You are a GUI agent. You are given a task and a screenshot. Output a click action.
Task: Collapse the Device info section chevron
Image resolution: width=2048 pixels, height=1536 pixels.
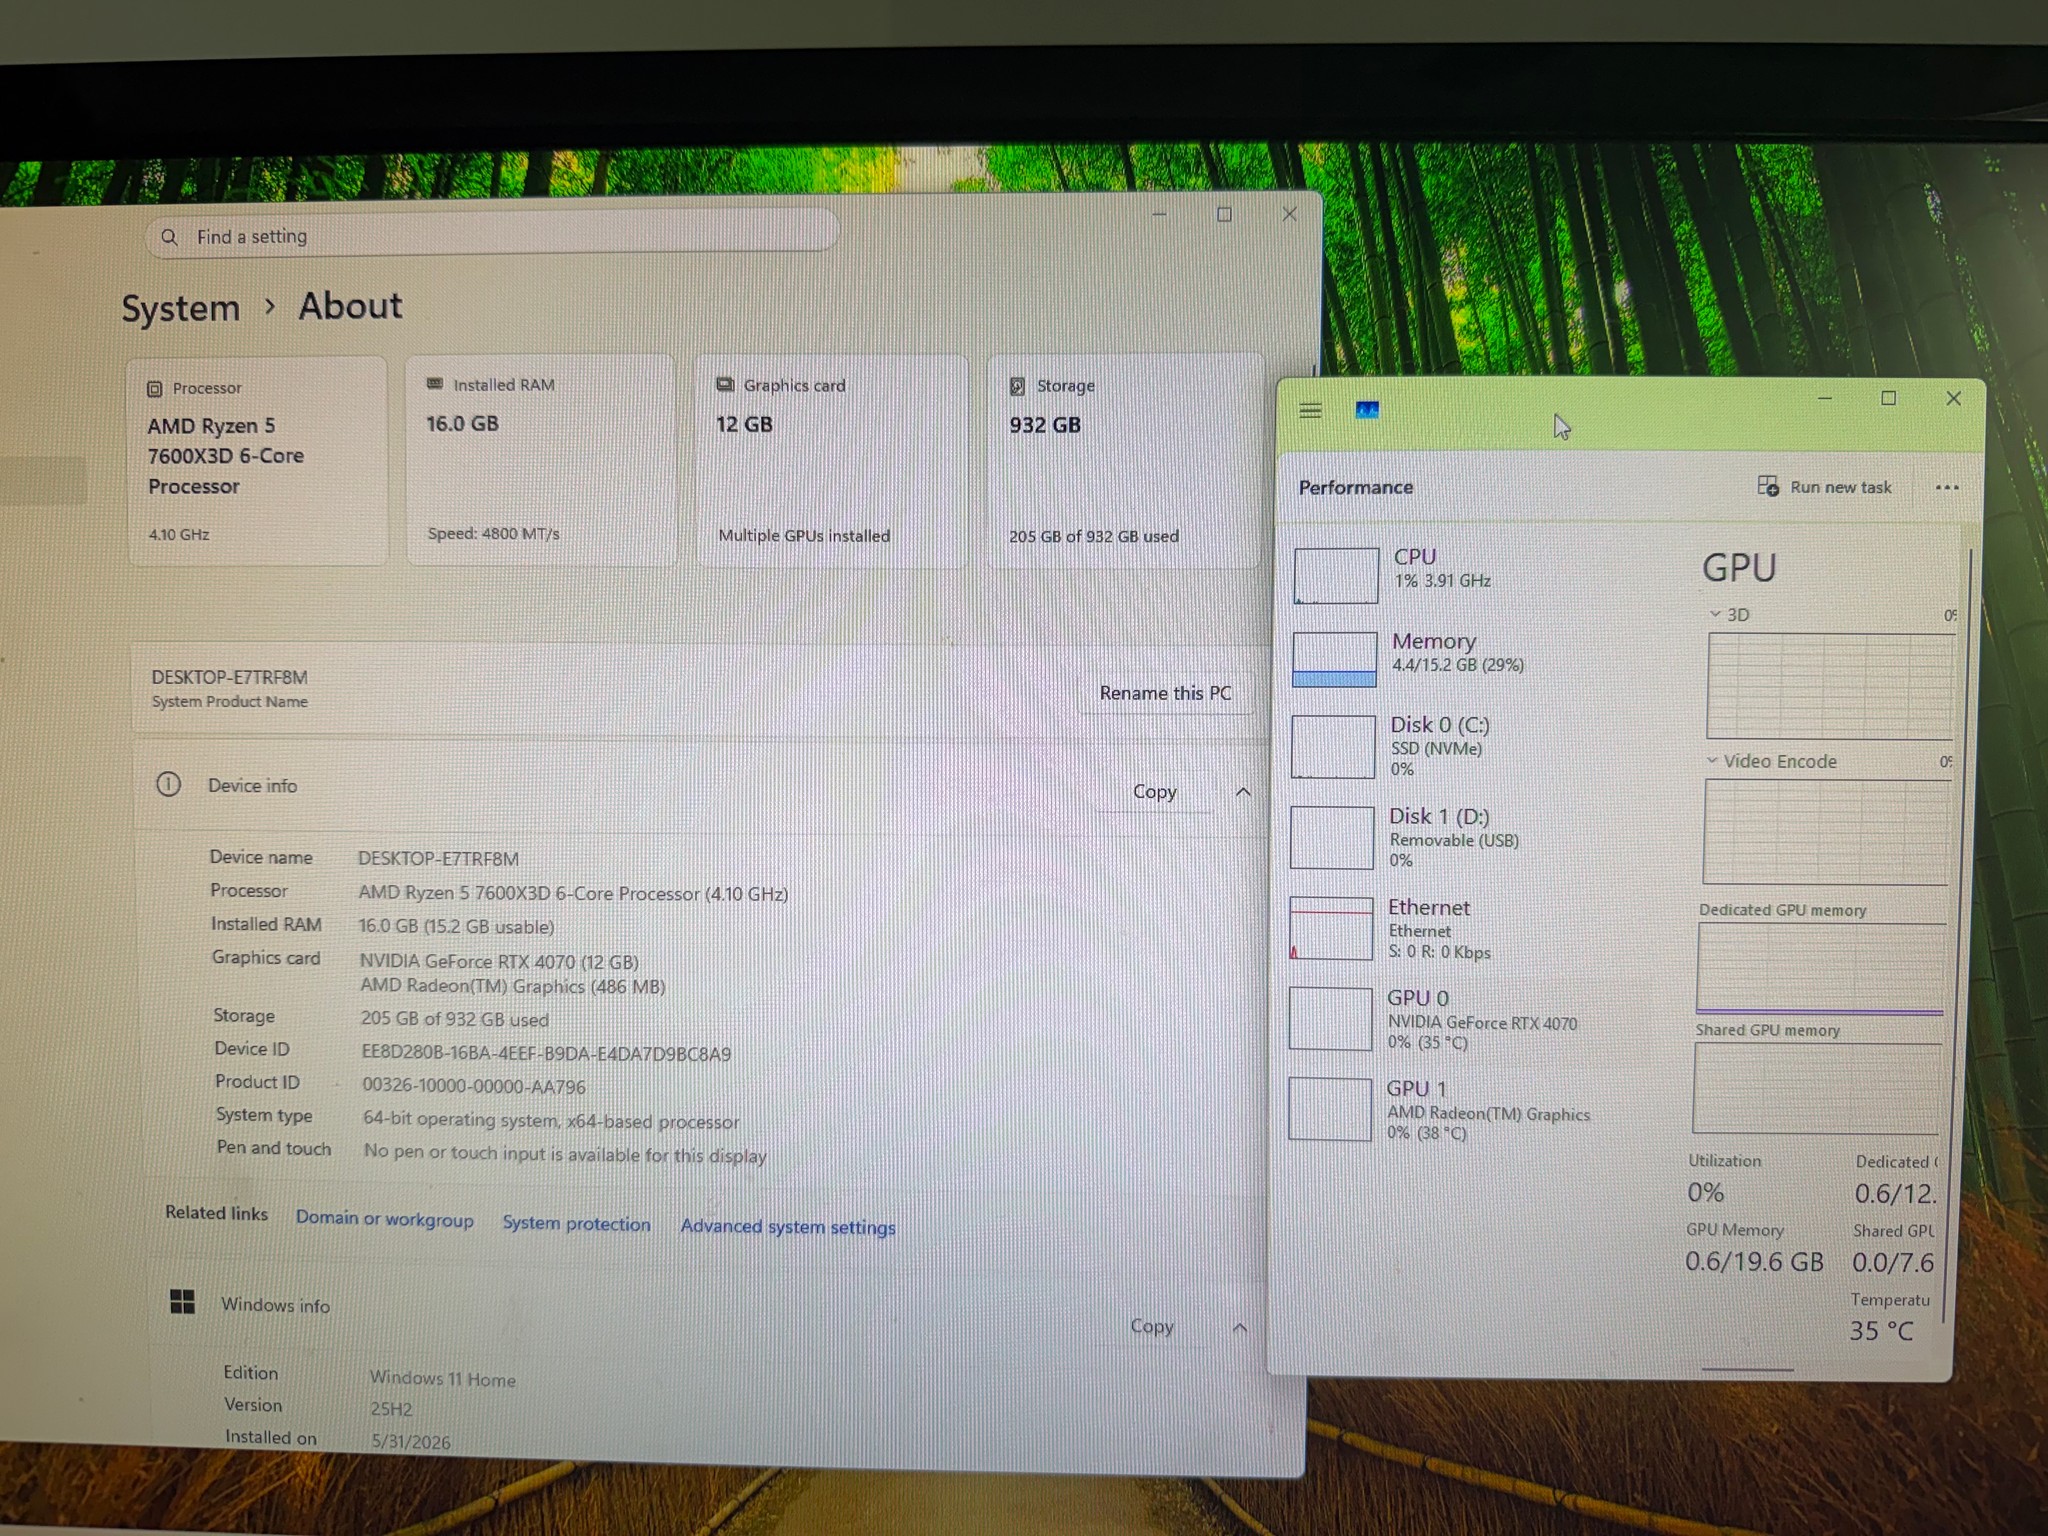(1243, 792)
